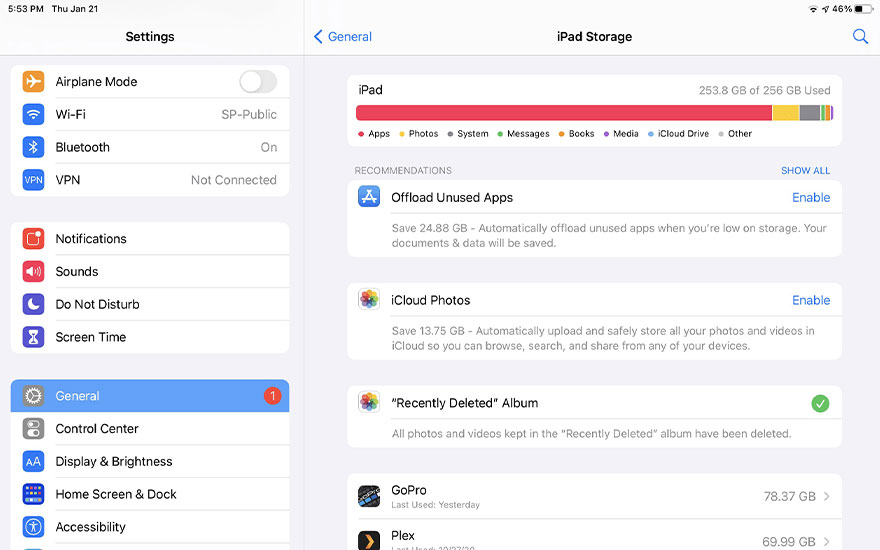Tap the Home Screen & Dock icon
This screenshot has height=550, width=880.
click(33, 494)
